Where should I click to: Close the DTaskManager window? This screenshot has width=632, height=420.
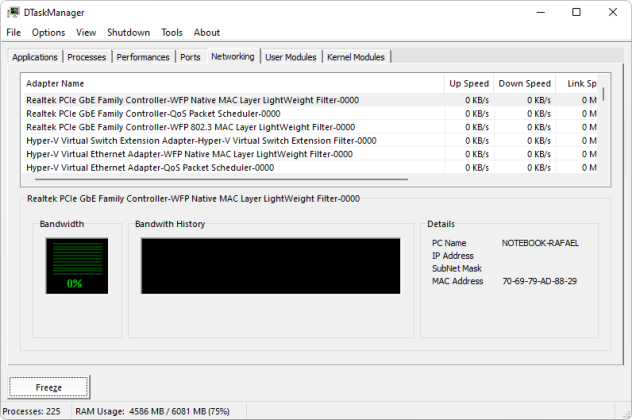coord(613,12)
